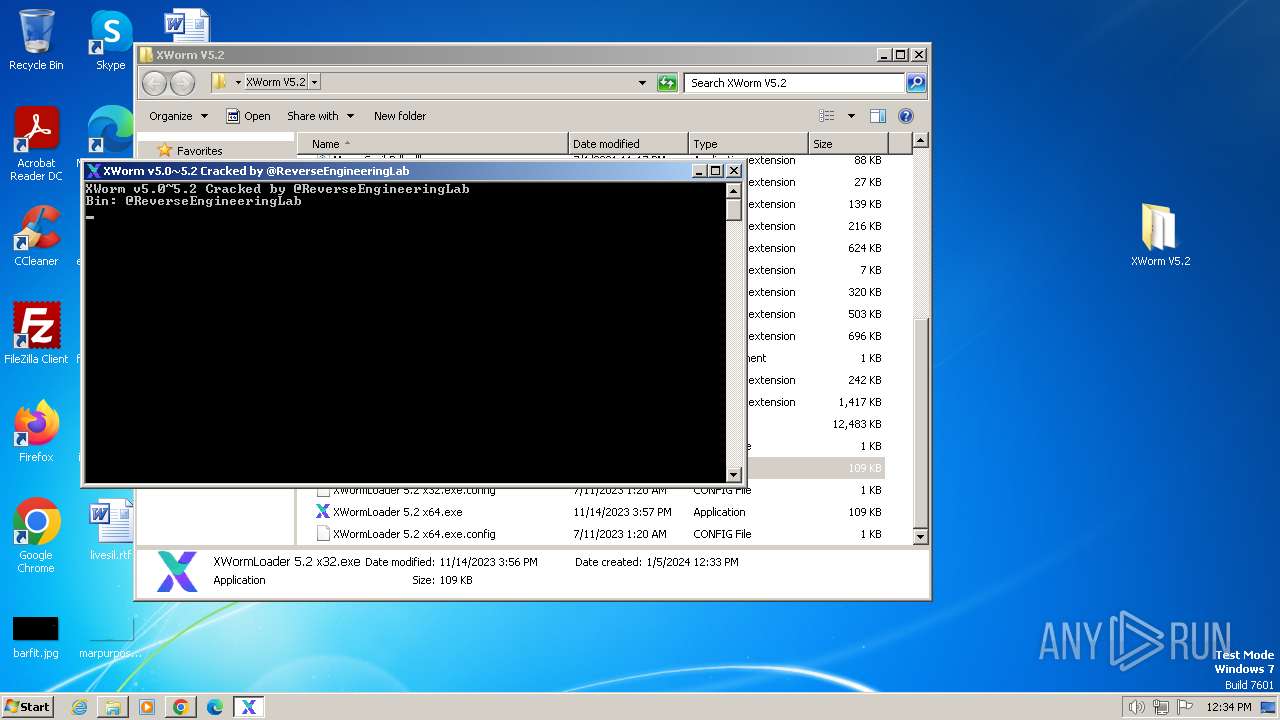
Task: Click the 12,483 KB size cell
Action: (857, 424)
